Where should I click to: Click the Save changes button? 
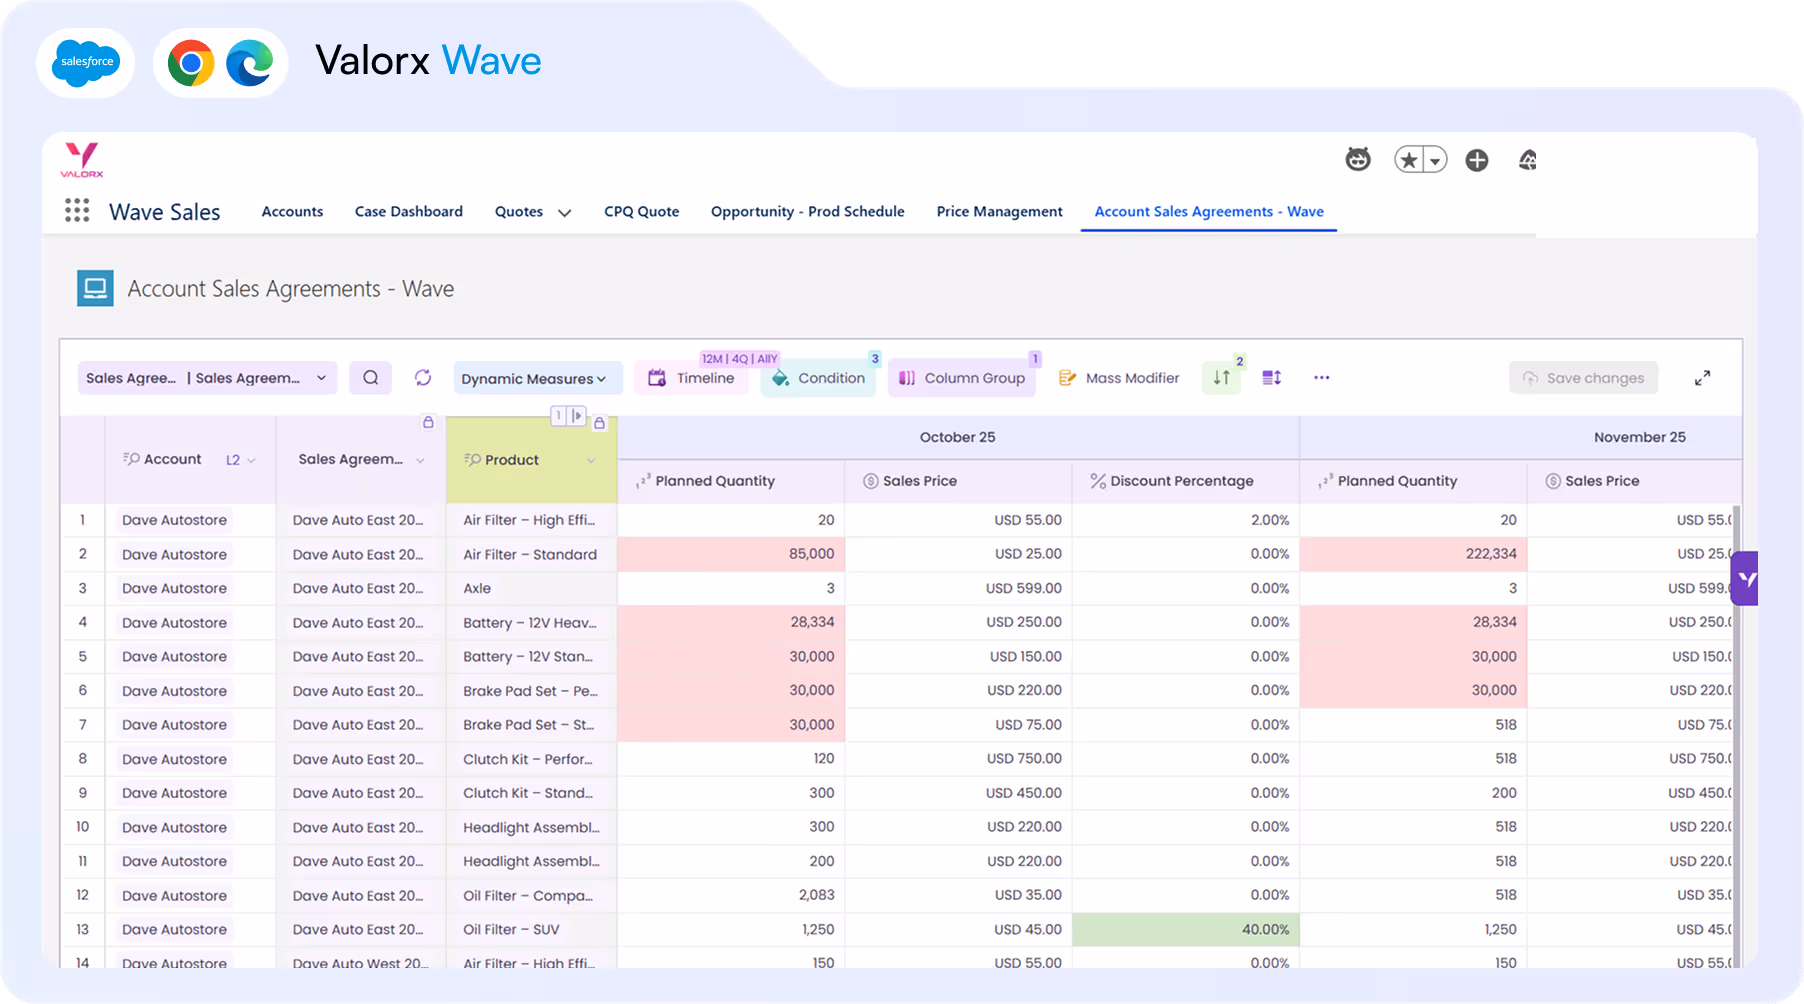tap(1583, 378)
